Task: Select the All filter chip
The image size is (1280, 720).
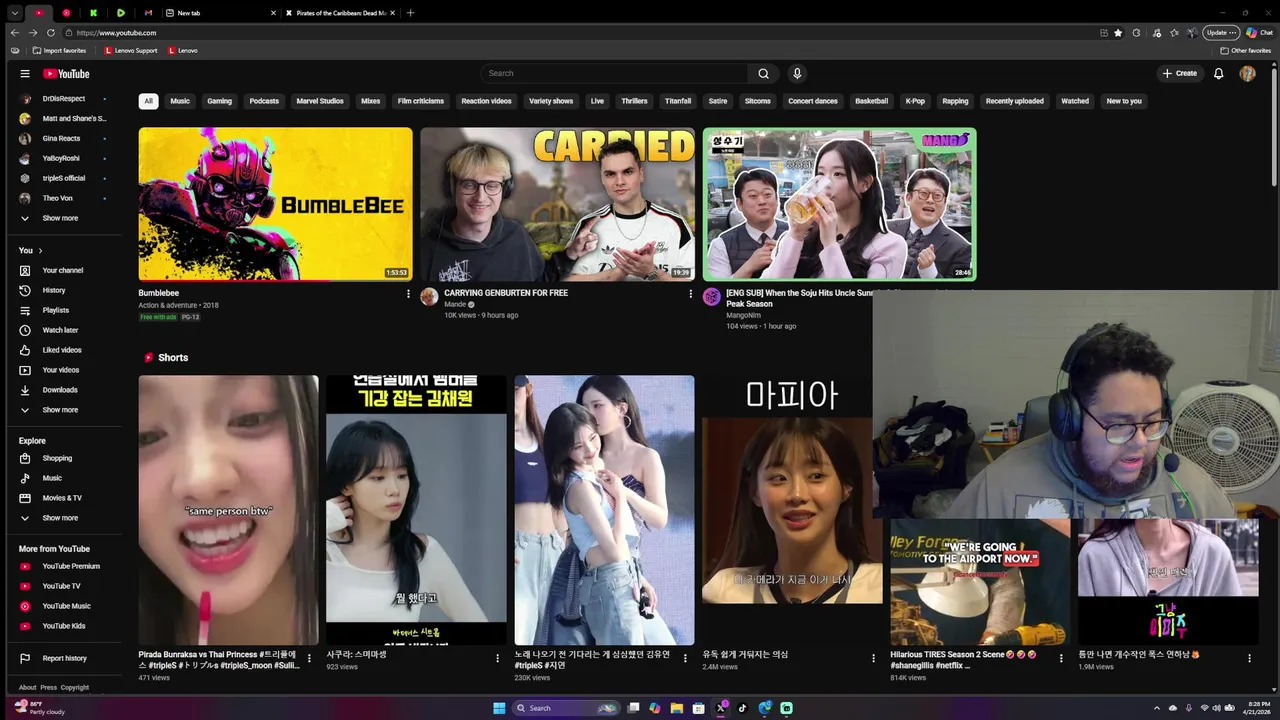Action: pyautogui.click(x=148, y=101)
